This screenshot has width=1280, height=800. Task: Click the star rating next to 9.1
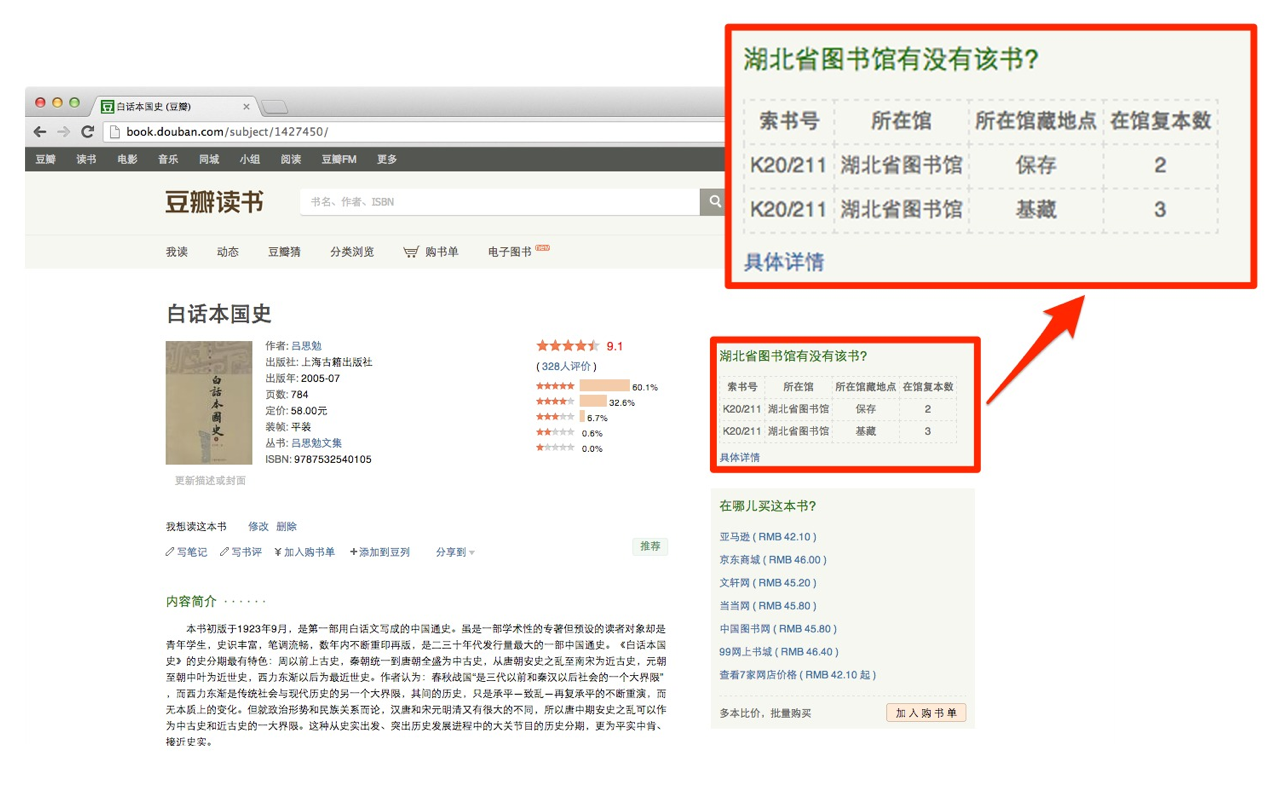click(567, 346)
